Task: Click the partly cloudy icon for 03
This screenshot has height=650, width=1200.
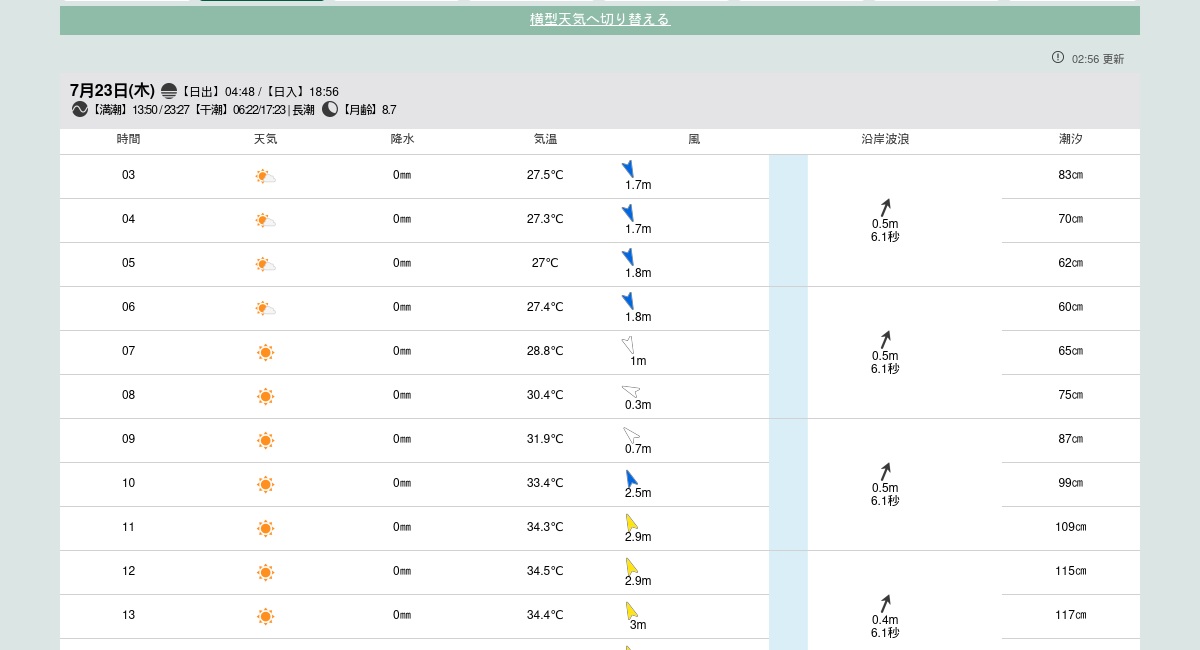Action: coord(265,177)
